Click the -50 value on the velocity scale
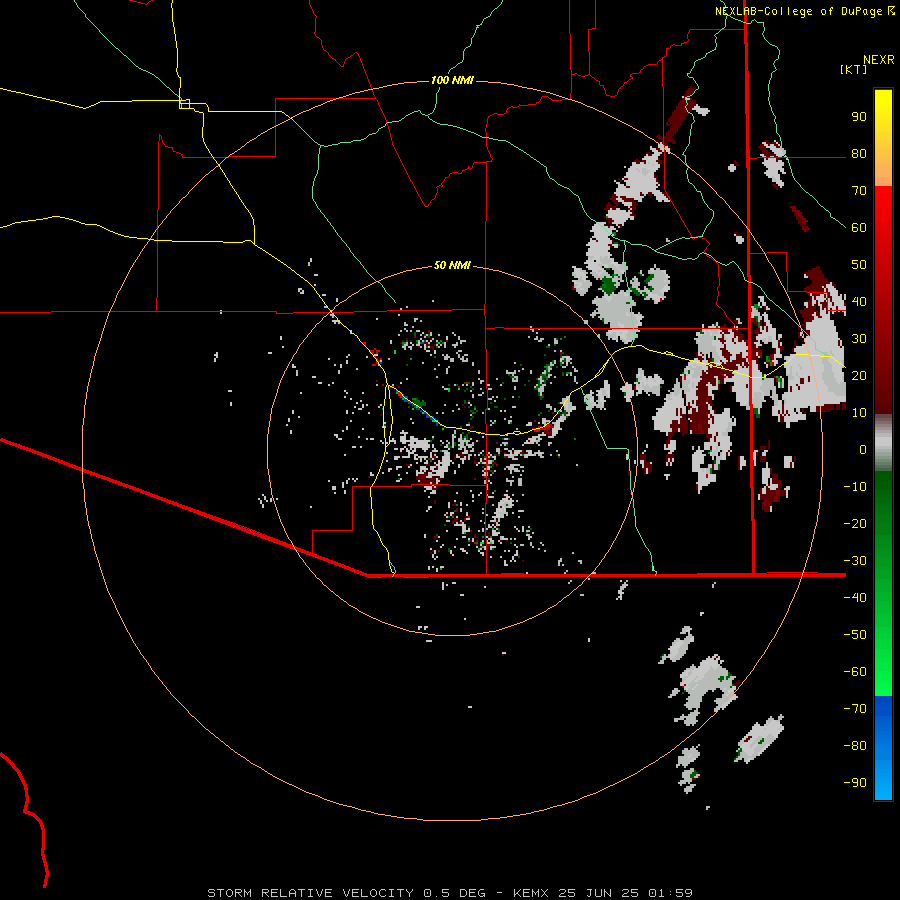The width and height of the screenshot is (900, 900). [855, 635]
